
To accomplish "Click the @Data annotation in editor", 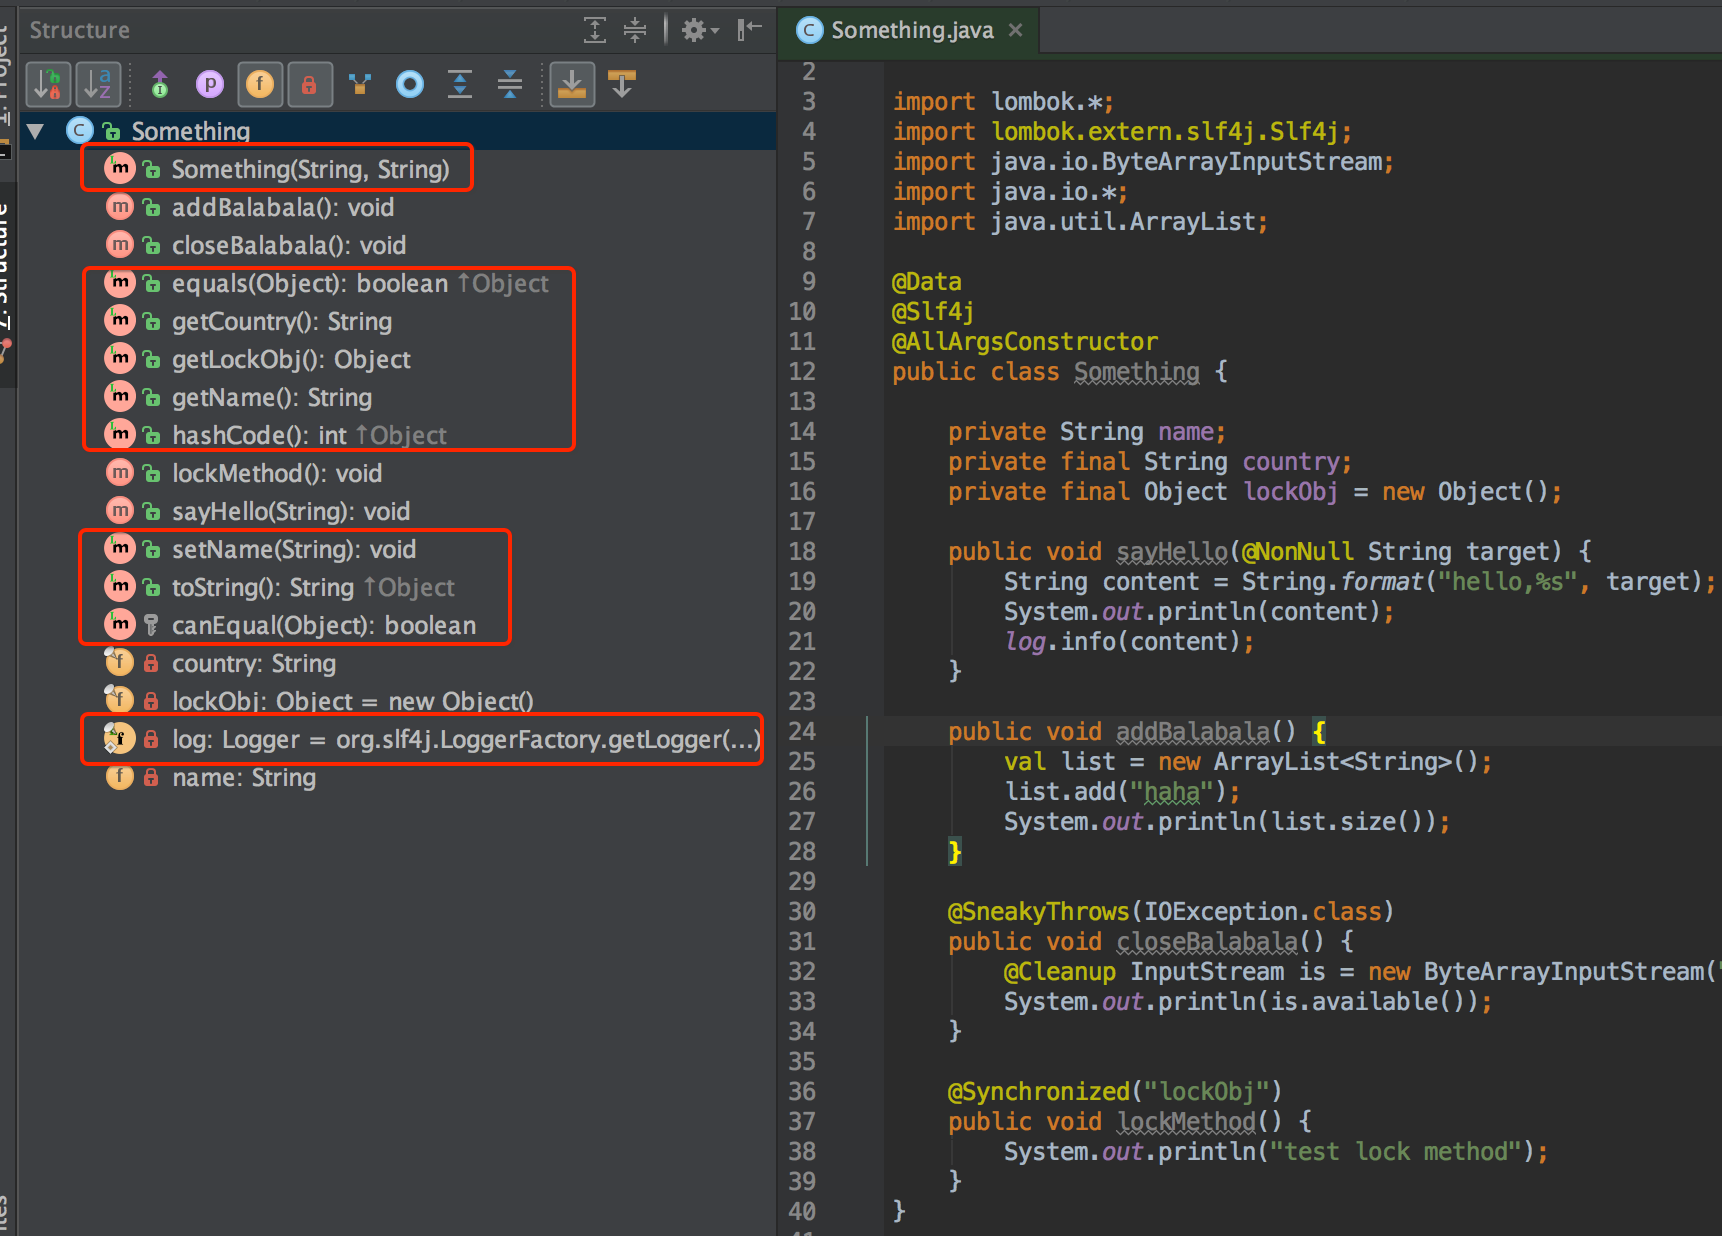I will coord(926,282).
